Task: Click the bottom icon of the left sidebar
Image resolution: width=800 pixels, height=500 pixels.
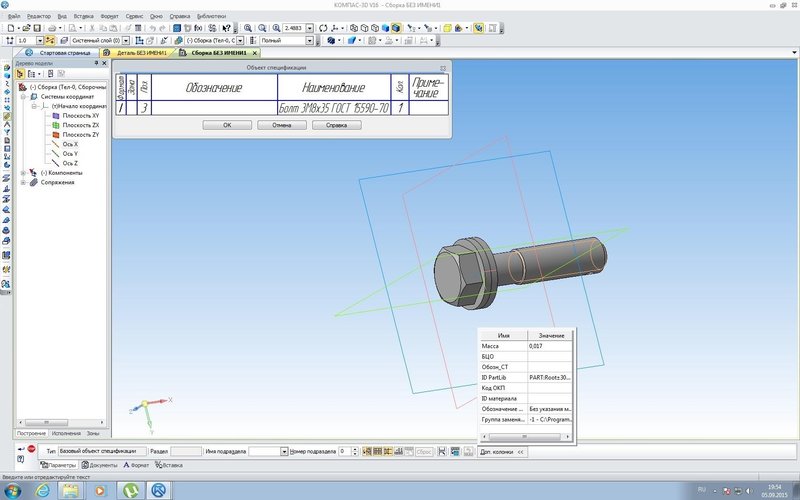Action: coord(6,284)
